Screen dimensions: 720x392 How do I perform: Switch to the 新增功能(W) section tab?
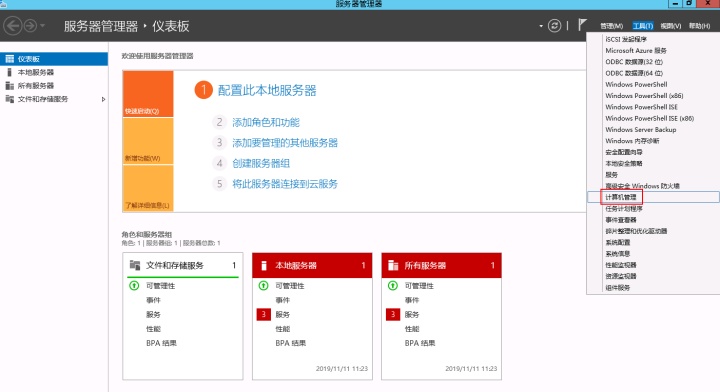[148, 141]
